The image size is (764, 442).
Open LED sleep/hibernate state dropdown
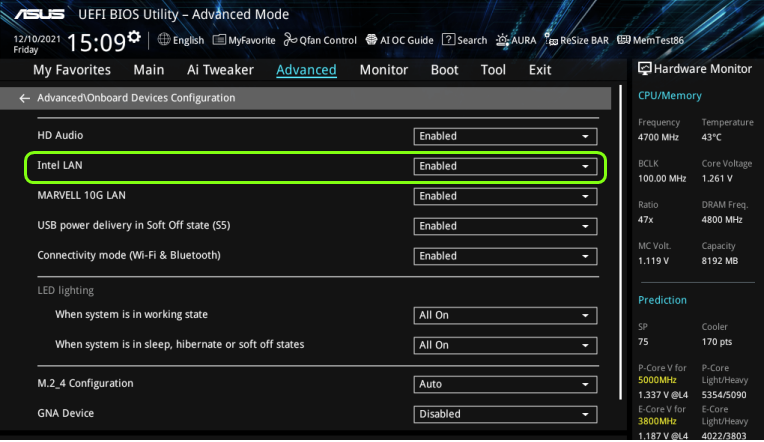click(505, 346)
